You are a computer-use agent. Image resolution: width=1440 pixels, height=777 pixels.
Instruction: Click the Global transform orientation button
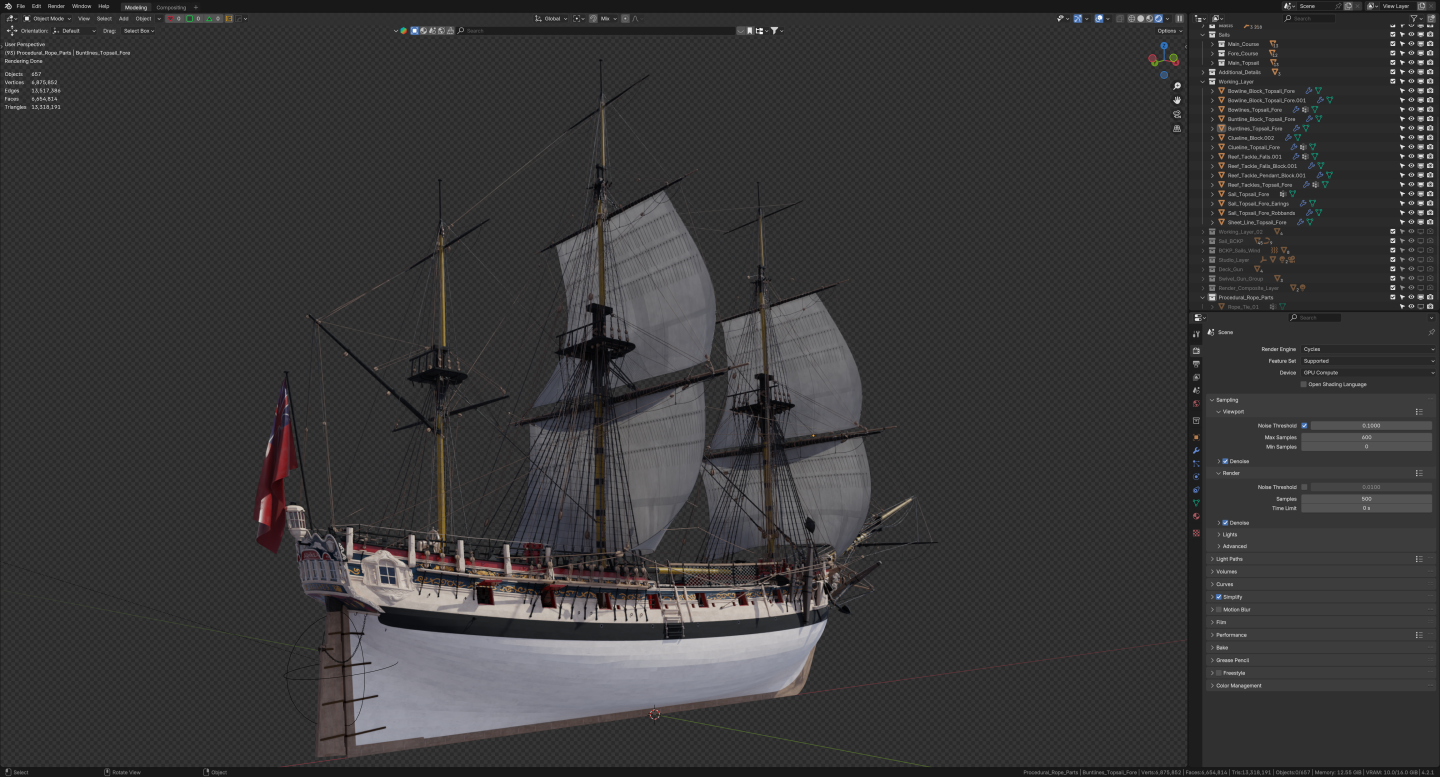553,18
